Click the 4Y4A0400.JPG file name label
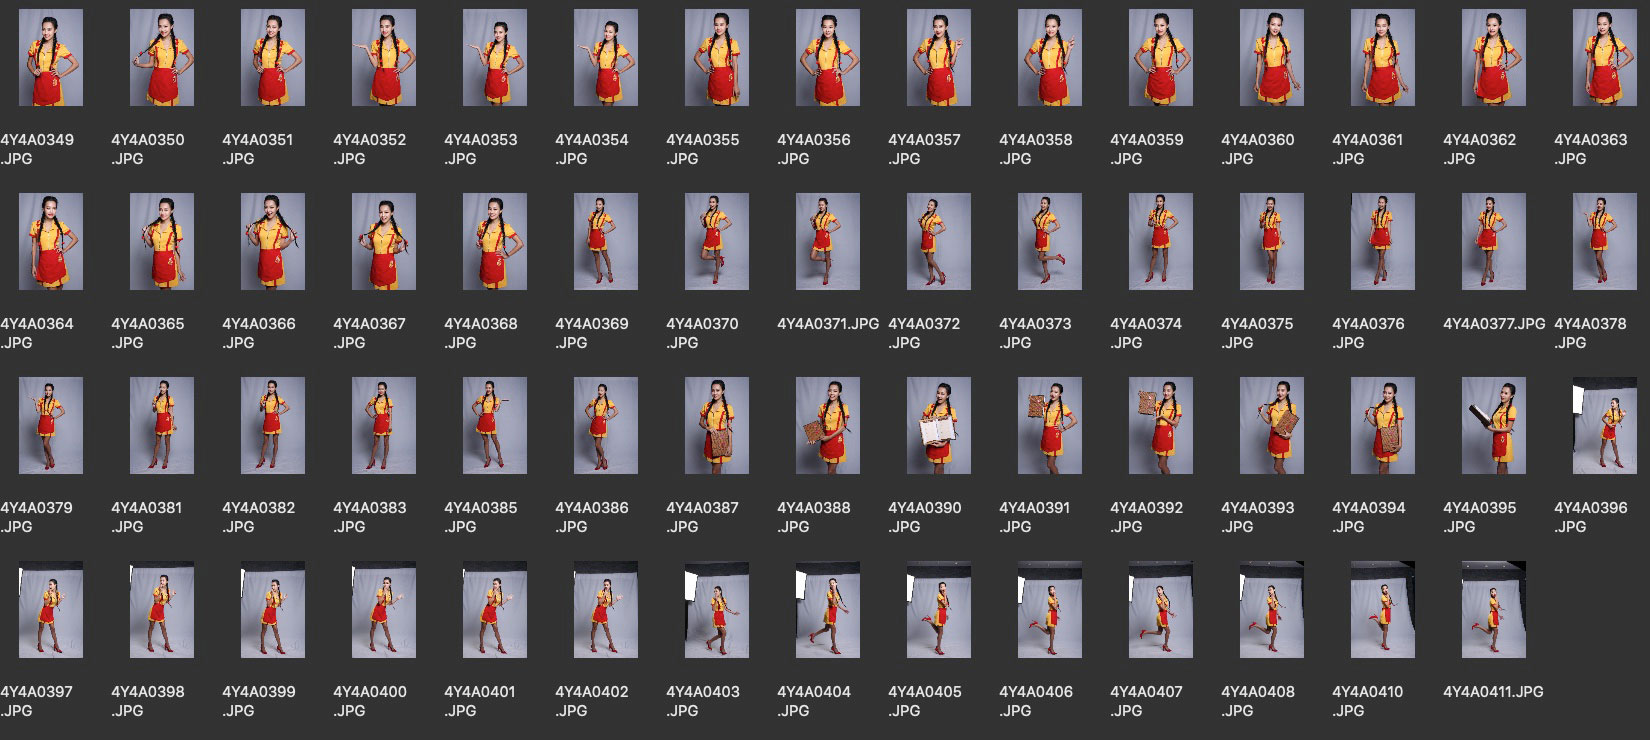The height and width of the screenshot is (740, 1650). [x=369, y=701]
